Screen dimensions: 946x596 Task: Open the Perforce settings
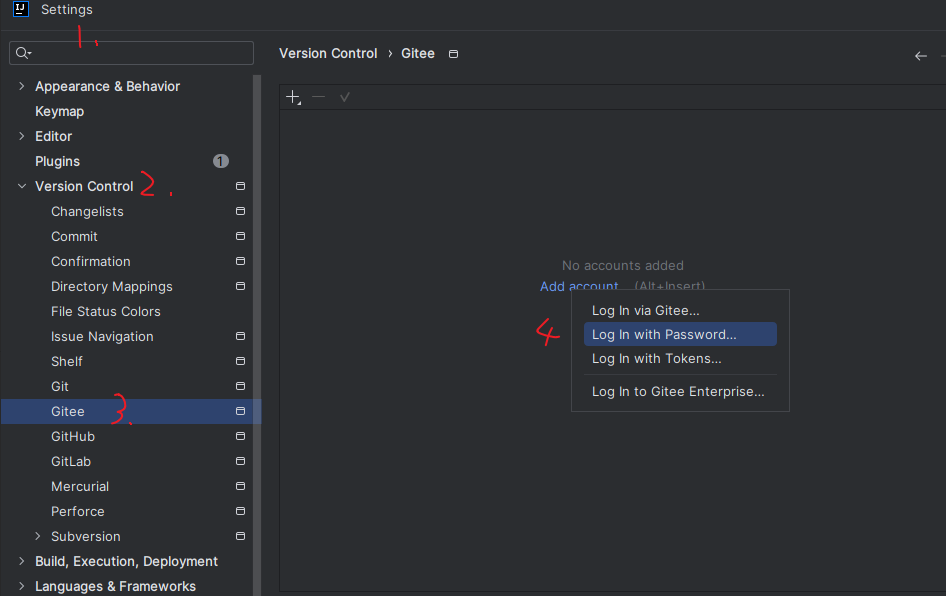point(77,511)
